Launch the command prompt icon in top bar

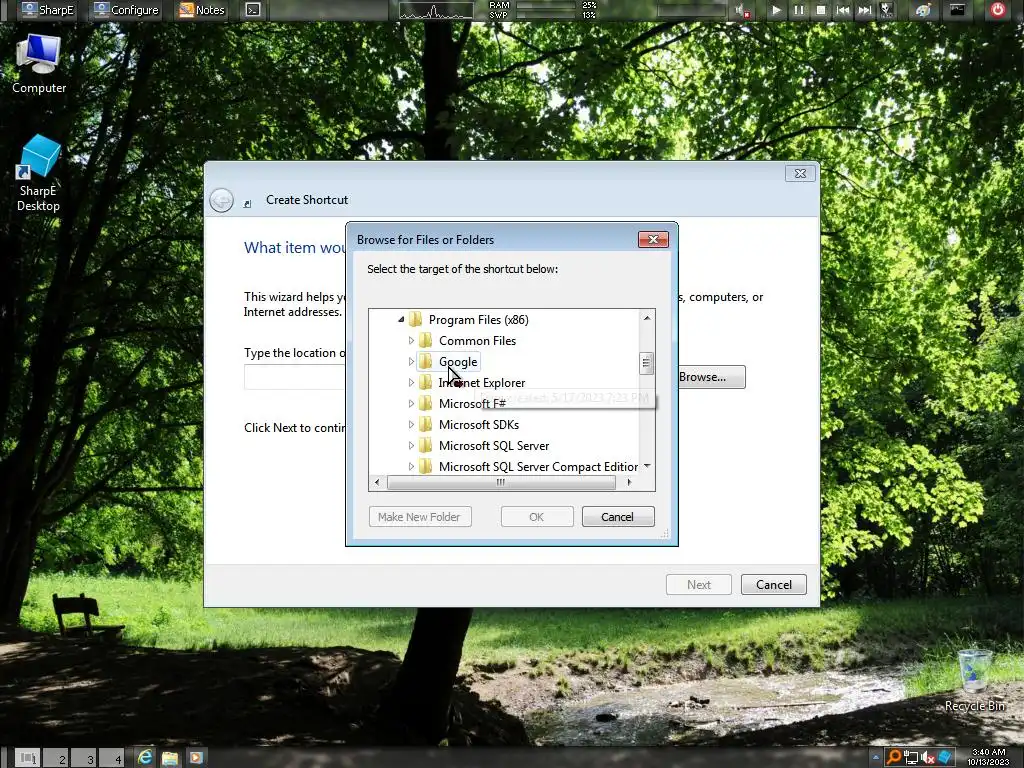coord(253,10)
